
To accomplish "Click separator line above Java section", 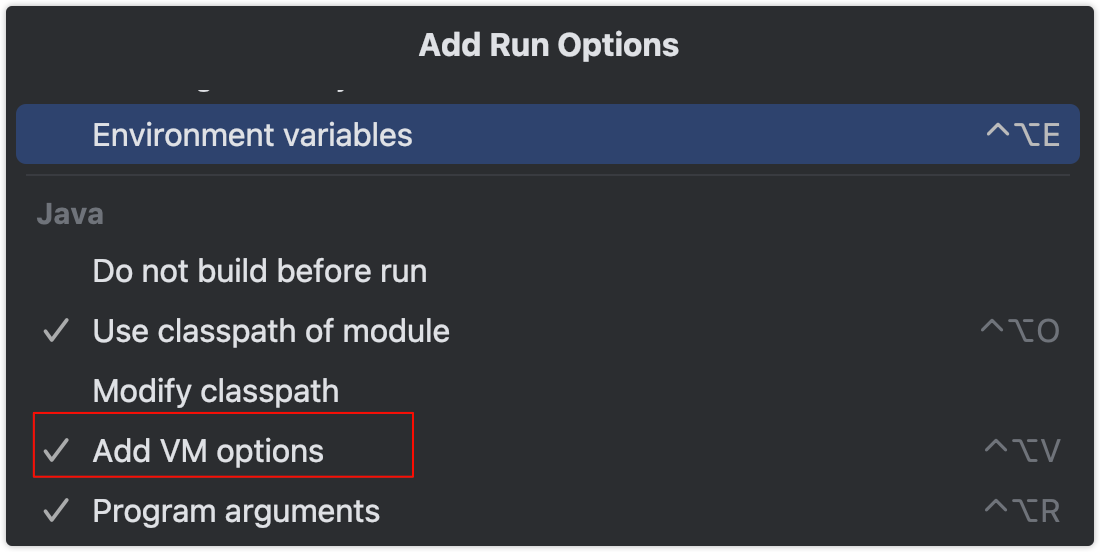I will (x=548, y=176).
